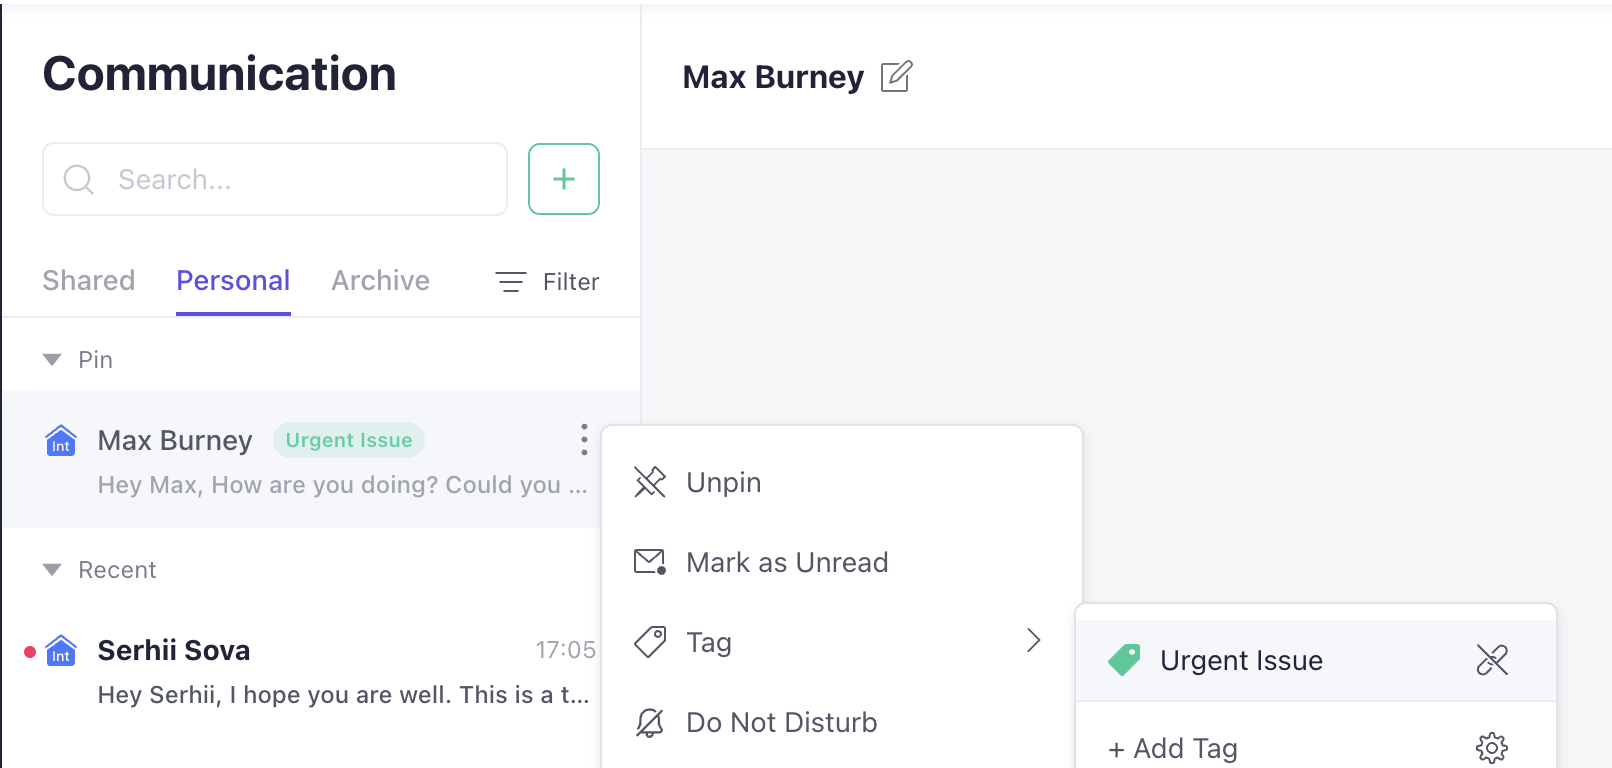The width and height of the screenshot is (1612, 768).
Task: Expand the Tag submenu arrow
Action: [x=1034, y=641]
